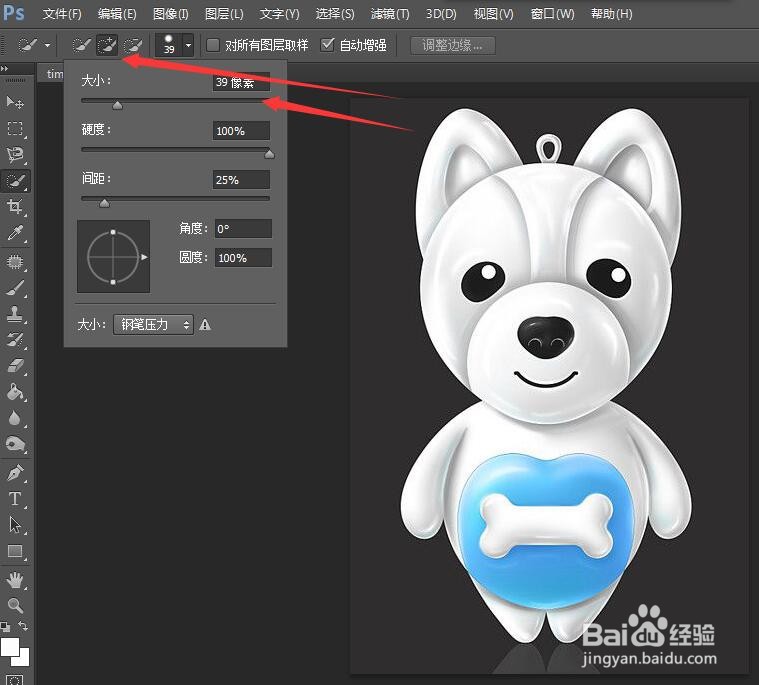759x685 pixels.
Task: Click the 硬度 hardness slider handle
Action: pyautogui.click(x=270, y=154)
